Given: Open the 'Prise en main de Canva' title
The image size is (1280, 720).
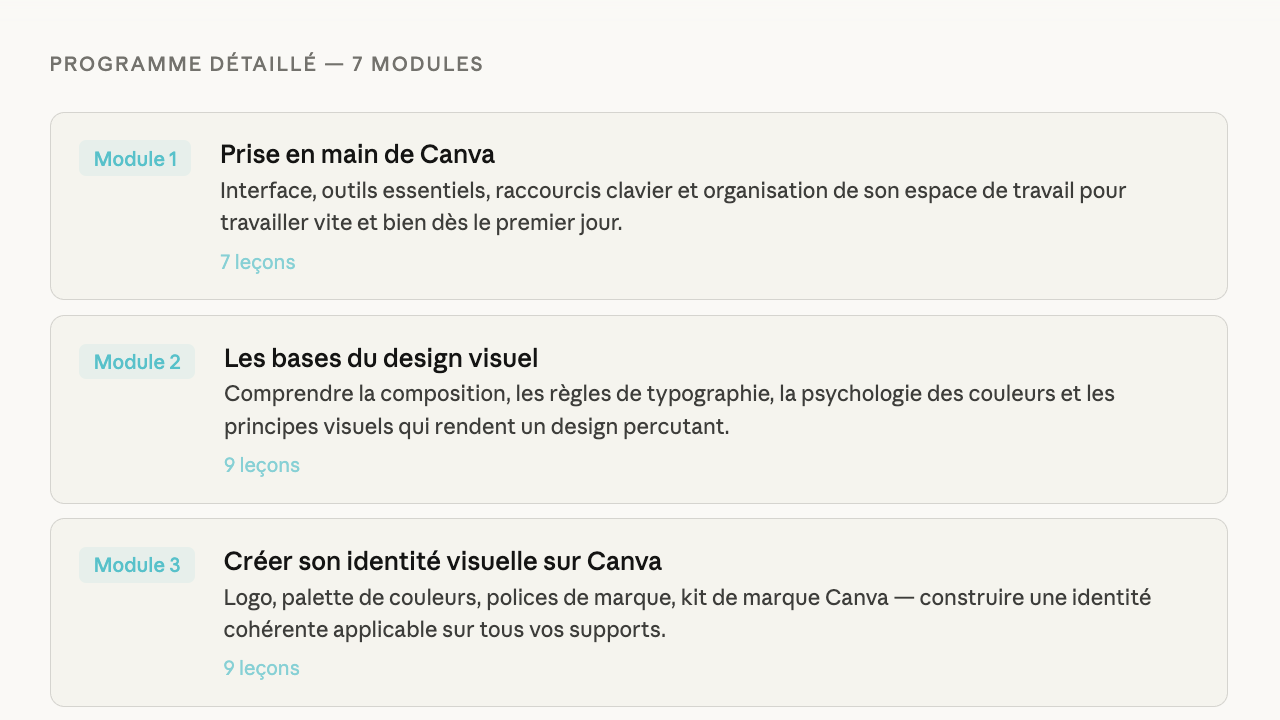Looking at the screenshot, I should coord(357,154).
